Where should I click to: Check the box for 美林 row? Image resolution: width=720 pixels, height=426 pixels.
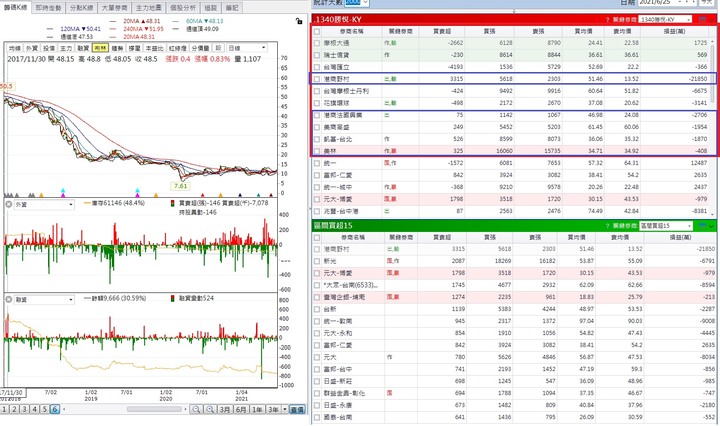point(317,151)
